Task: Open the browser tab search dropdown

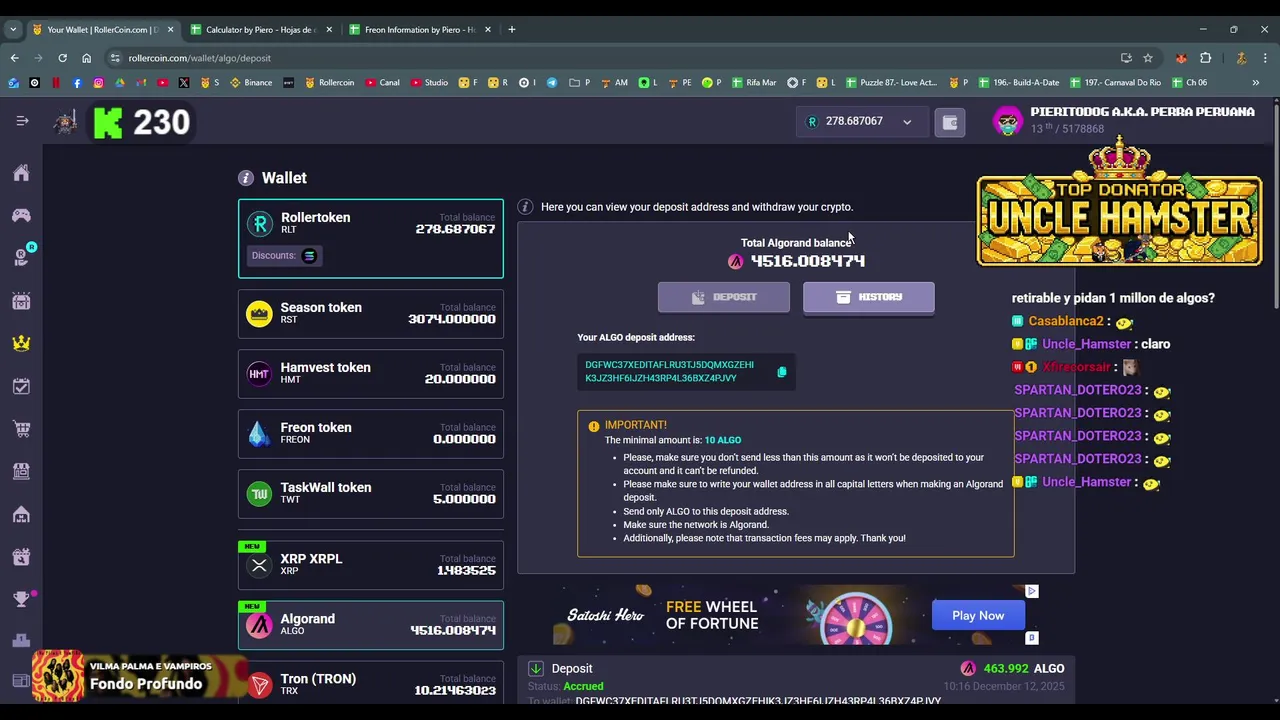Action: 13,29
